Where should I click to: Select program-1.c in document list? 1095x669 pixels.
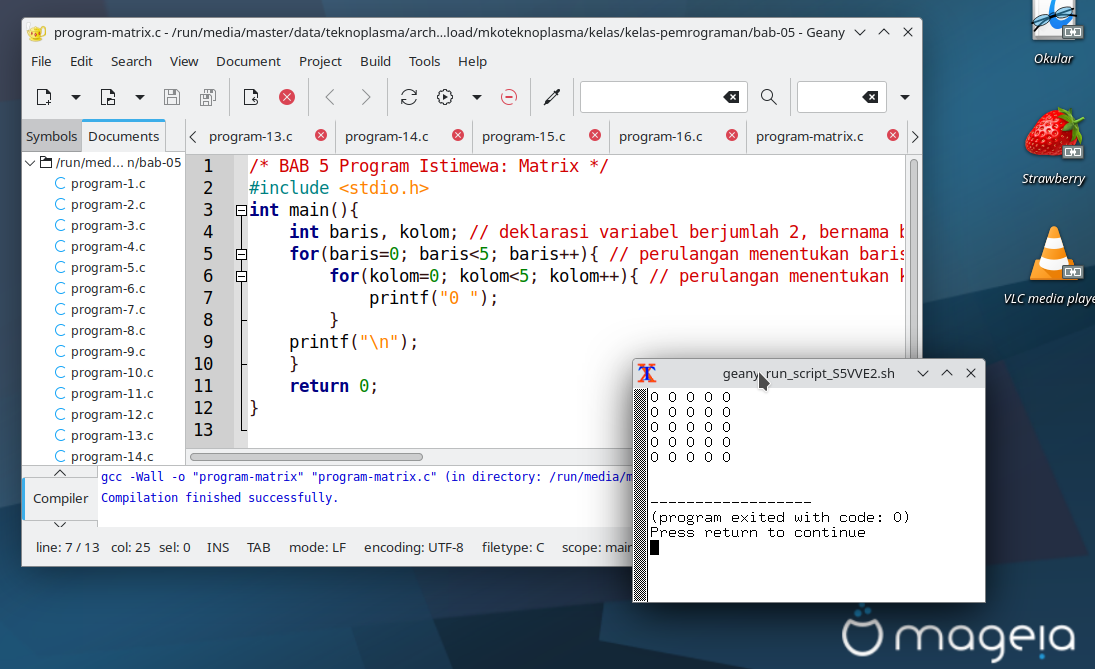point(108,184)
